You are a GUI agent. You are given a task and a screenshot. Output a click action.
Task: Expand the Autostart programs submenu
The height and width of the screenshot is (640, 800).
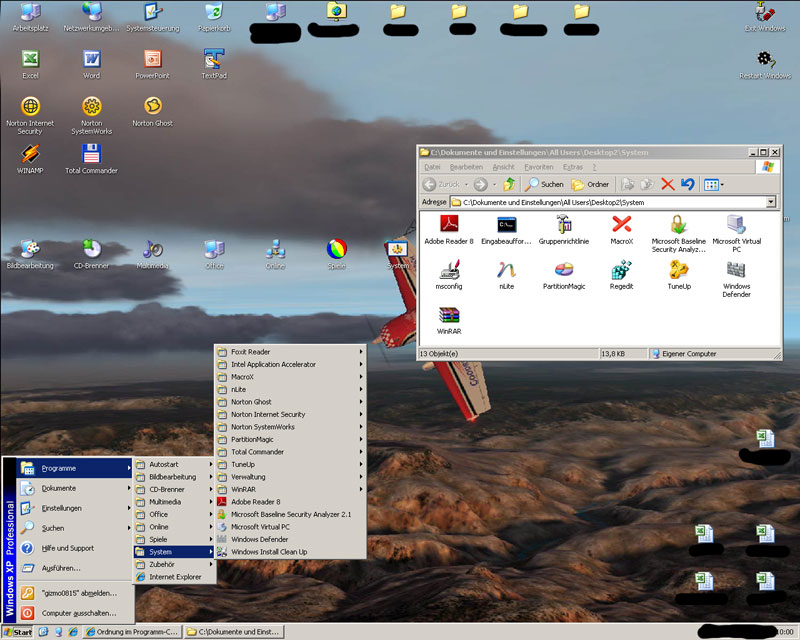(x=174, y=464)
